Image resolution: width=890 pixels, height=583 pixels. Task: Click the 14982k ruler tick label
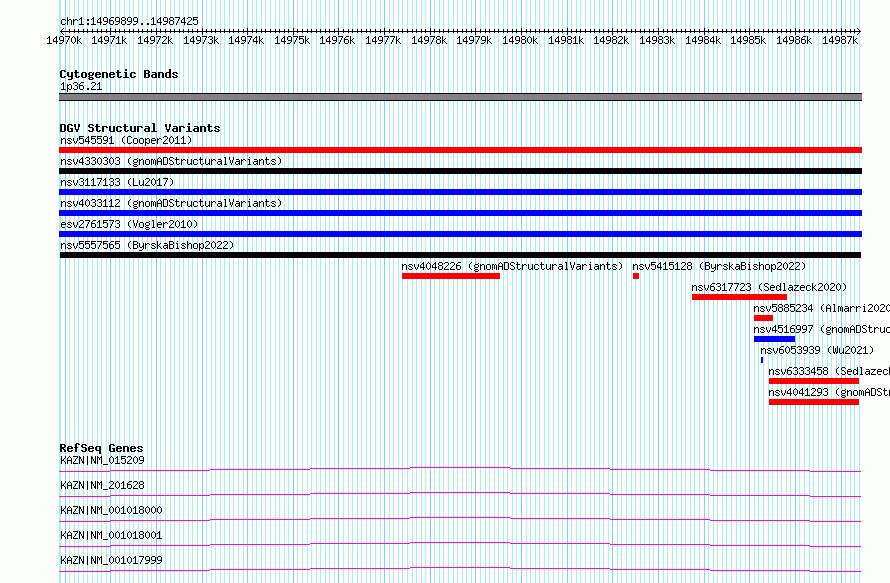click(611, 40)
